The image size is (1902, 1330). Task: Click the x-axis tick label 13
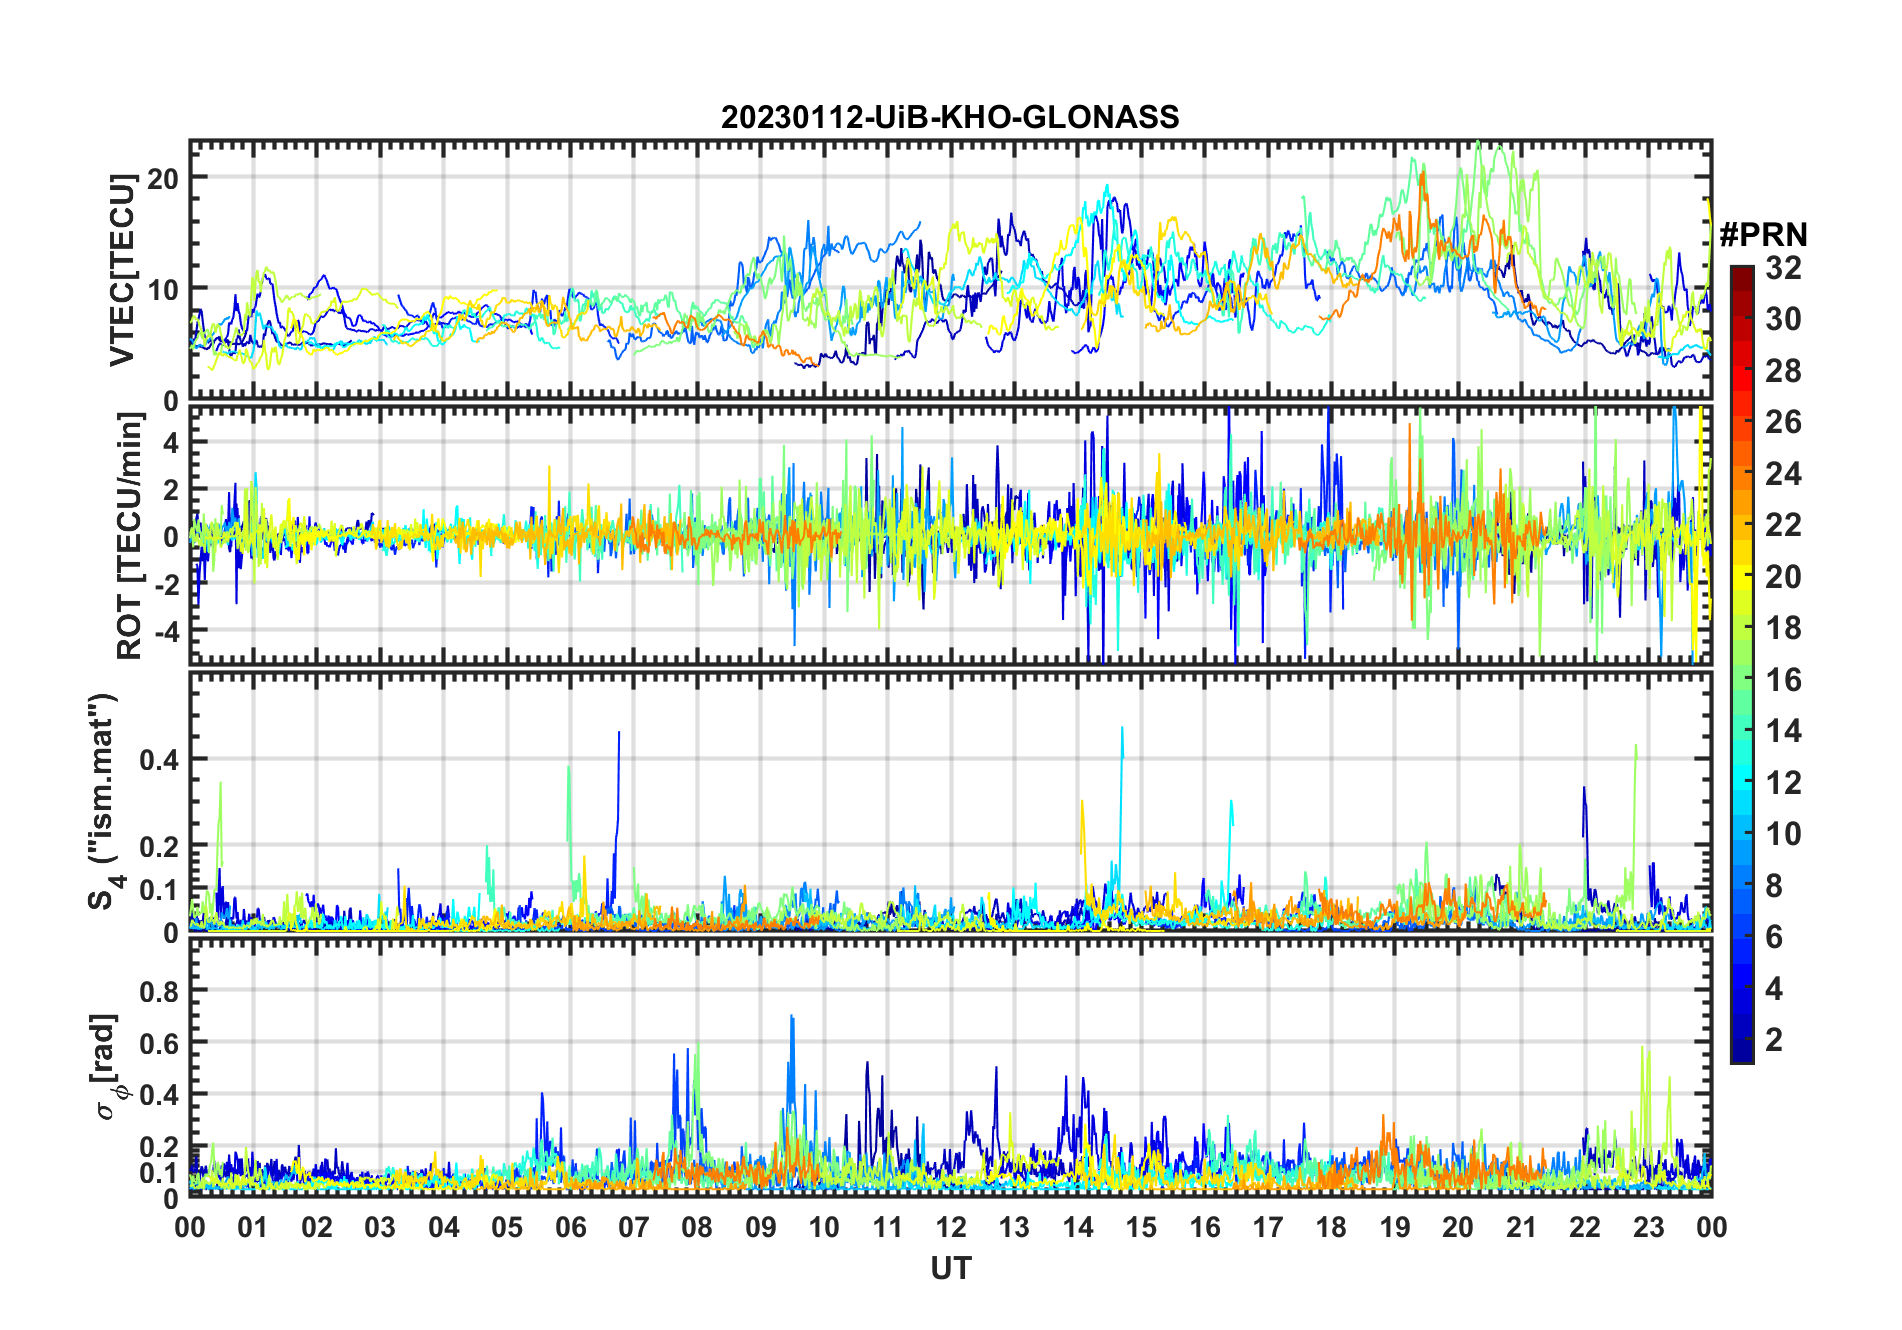[1014, 1228]
